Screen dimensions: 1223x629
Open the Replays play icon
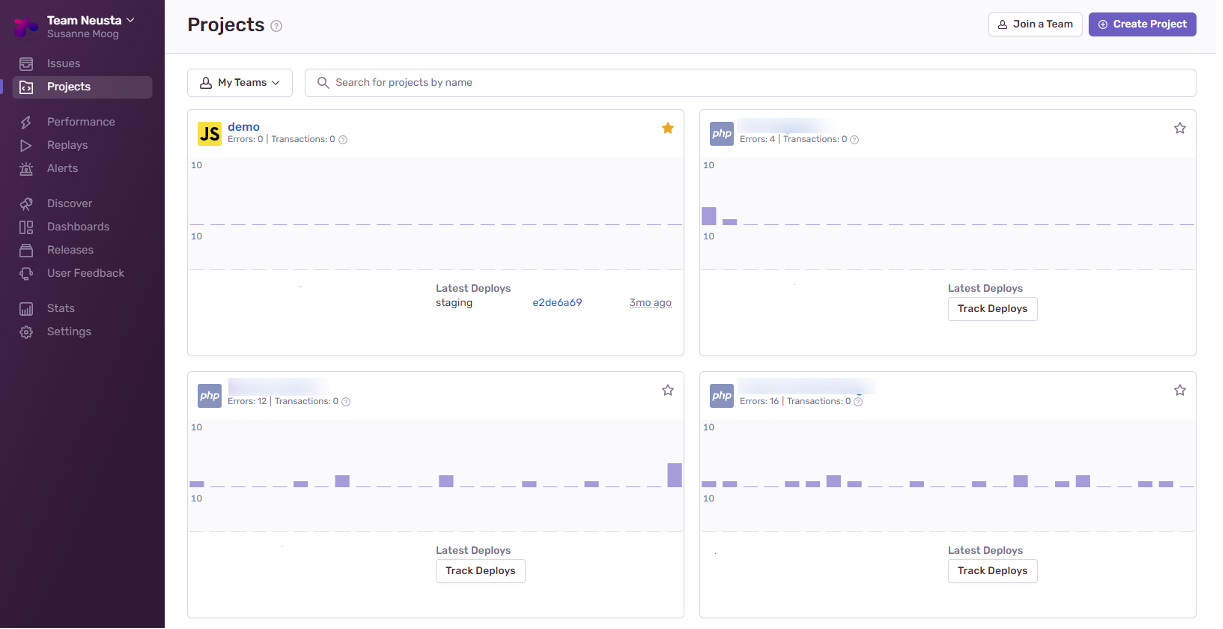click(x=26, y=145)
